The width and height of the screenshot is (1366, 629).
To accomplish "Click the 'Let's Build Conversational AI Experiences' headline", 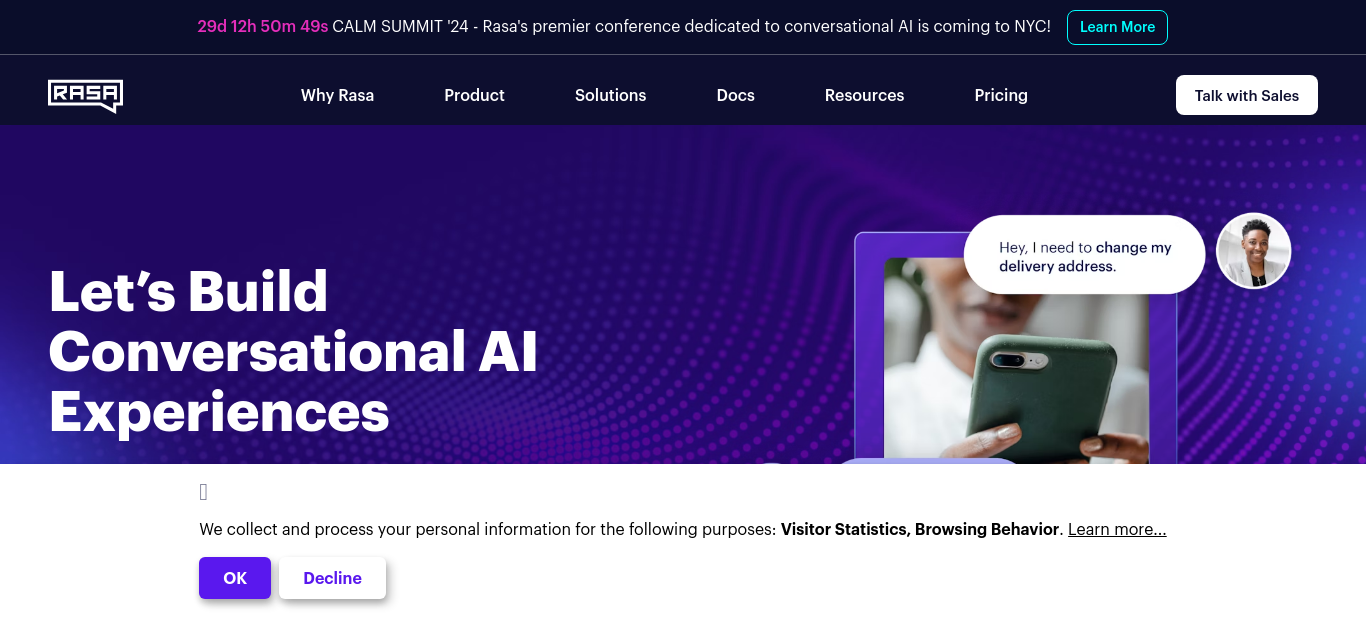I will pos(293,351).
